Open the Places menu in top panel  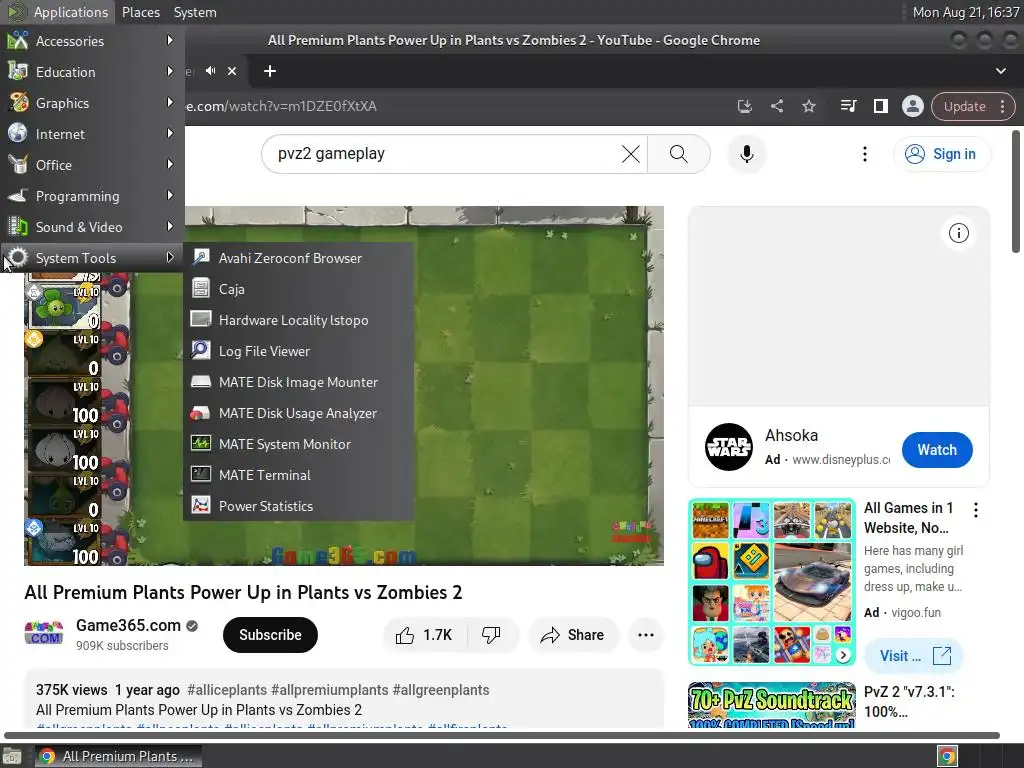[x=140, y=12]
